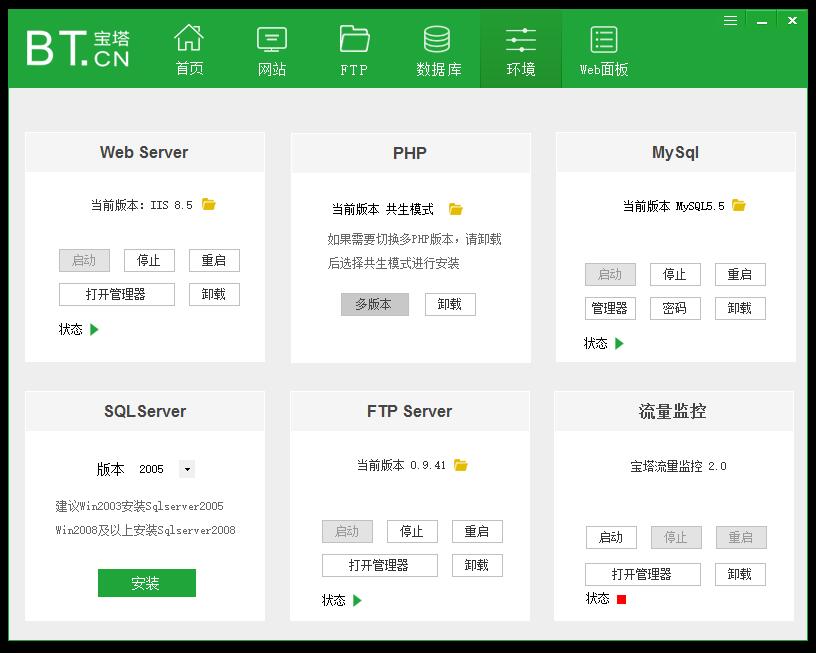This screenshot has height=653, width=816.
Task: Uninstall PHP with 卸载
Action: click(450, 304)
